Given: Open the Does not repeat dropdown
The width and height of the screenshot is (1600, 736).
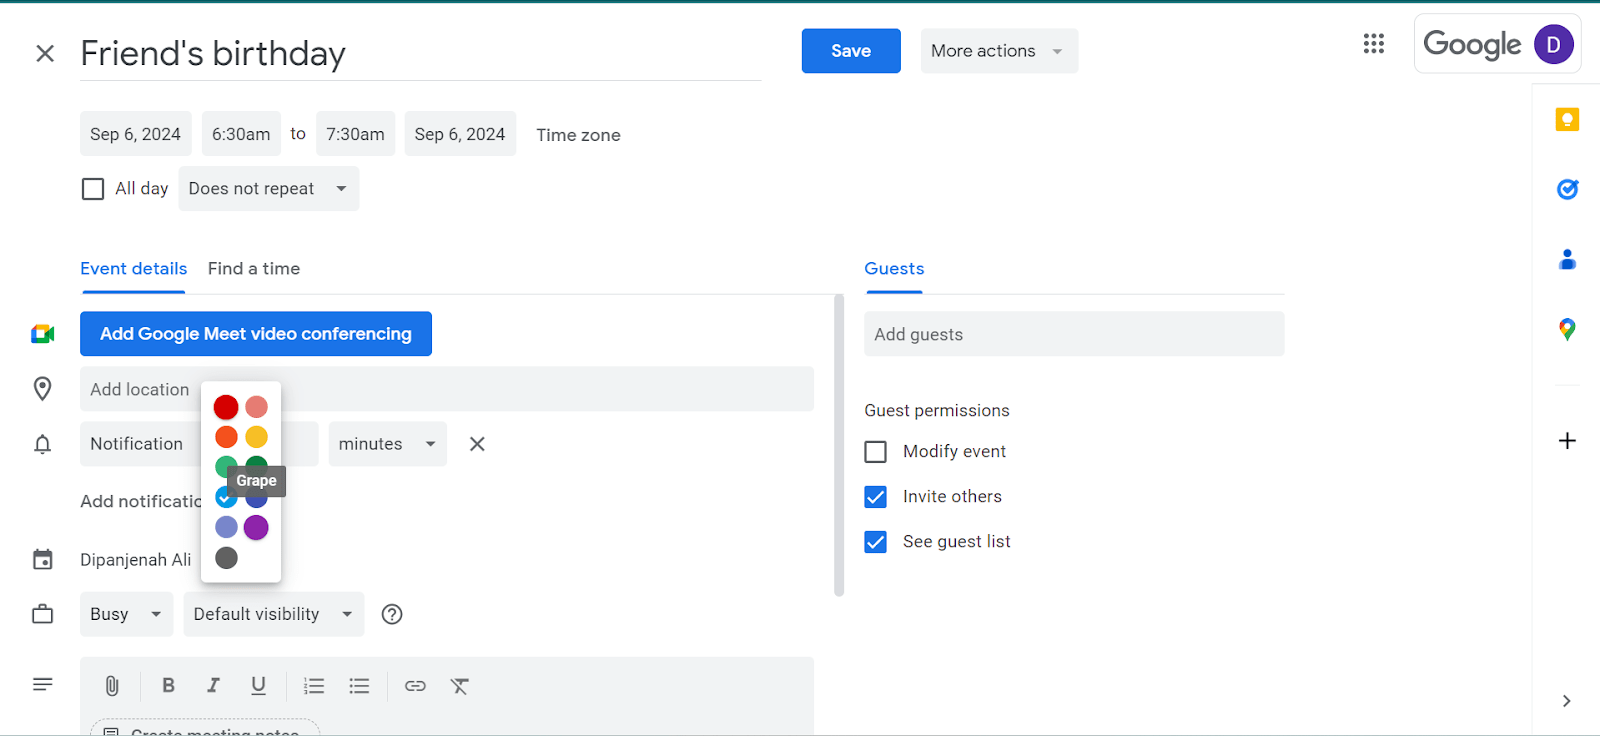Looking at the screenshot, I should click(x=268, y=189).
